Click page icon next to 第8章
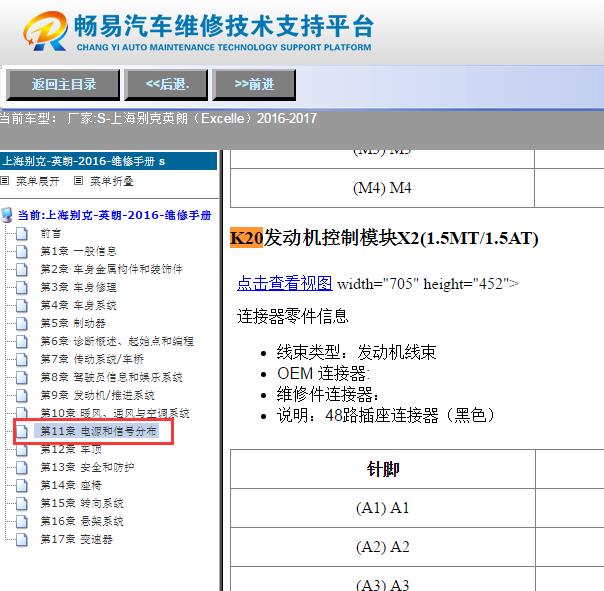The width and height of the screenshot is (604, 591). [22, 377]
